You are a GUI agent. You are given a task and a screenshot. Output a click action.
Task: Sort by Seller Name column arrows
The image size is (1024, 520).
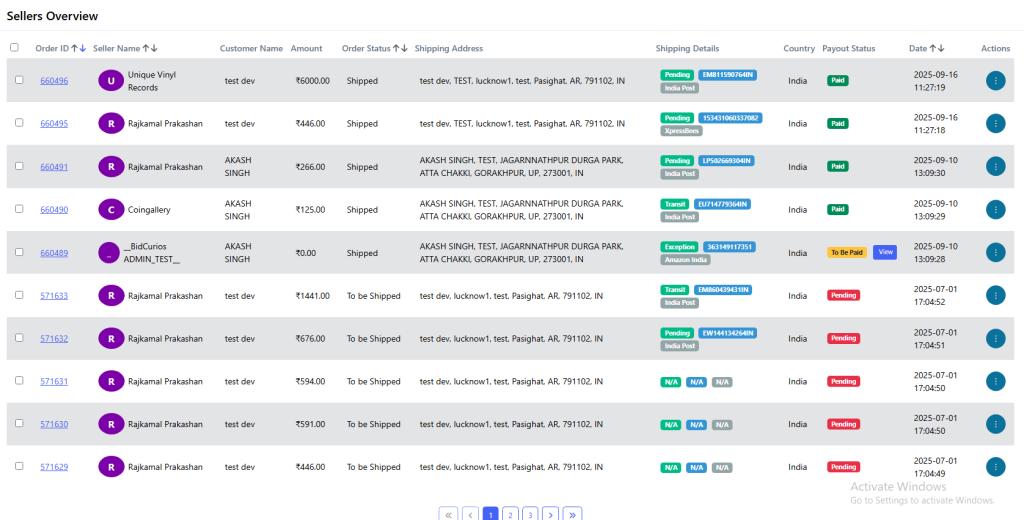[x=150, y=48]
